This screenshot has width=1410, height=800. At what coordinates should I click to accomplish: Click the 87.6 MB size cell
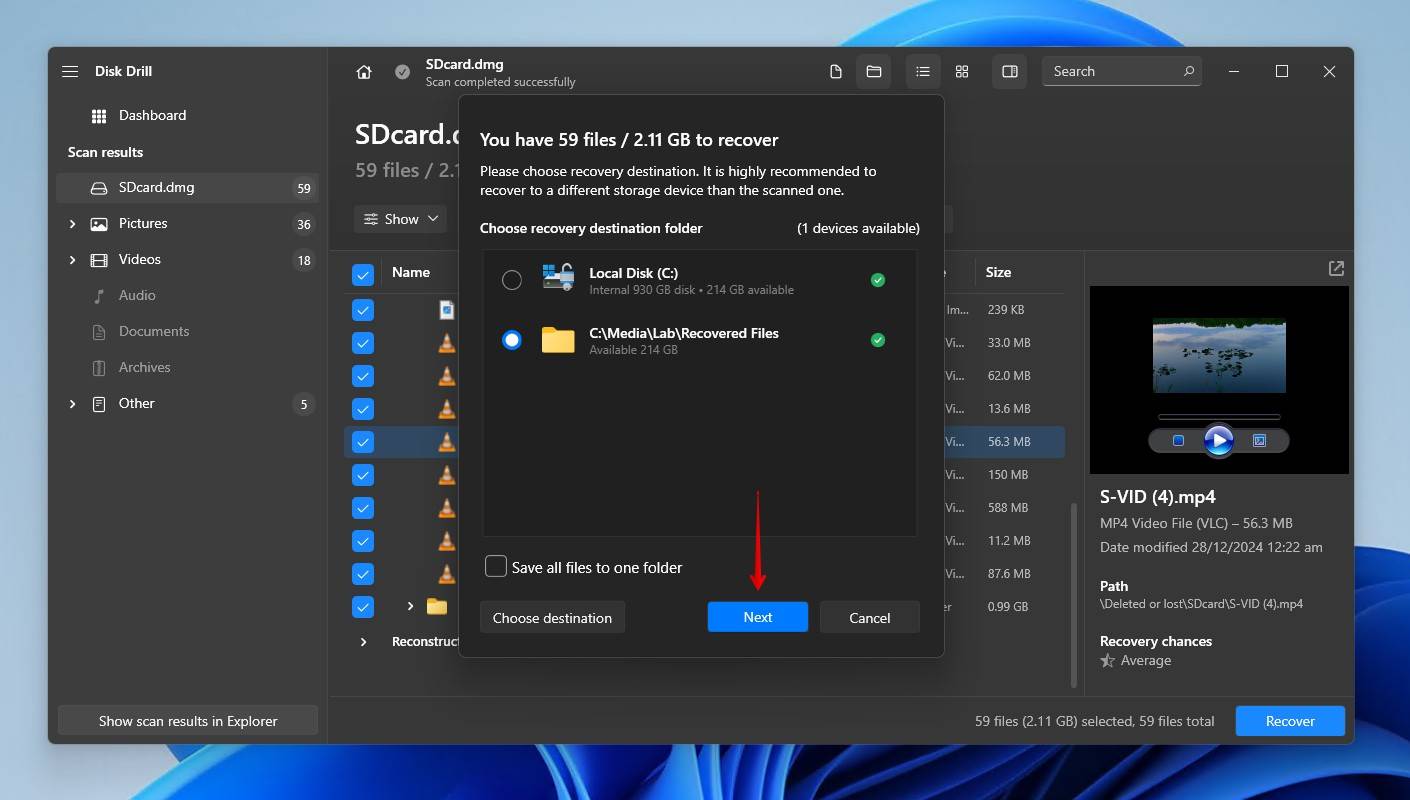tap(1008, 574)
